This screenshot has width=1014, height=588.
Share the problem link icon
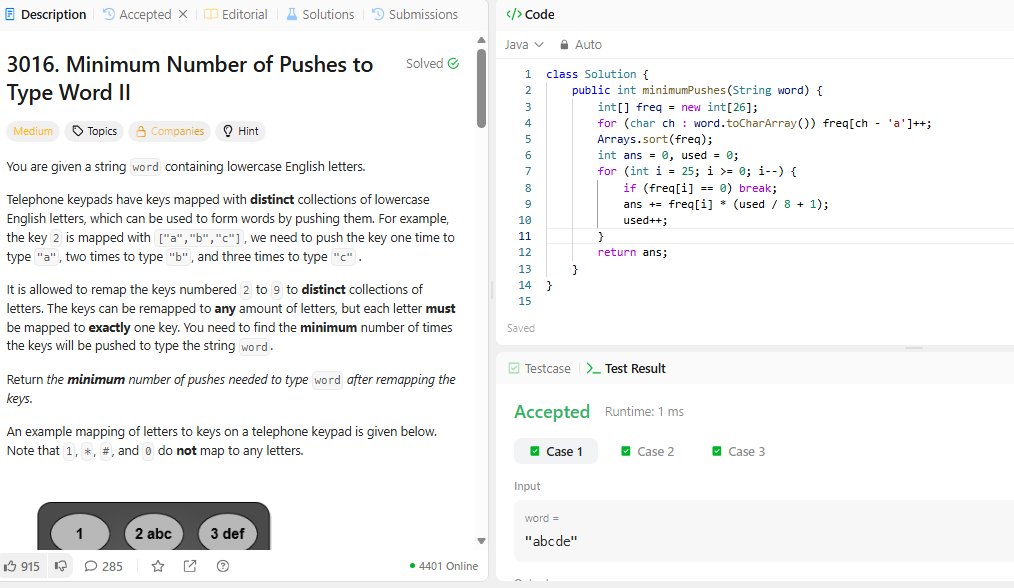(x=190, y=567)
